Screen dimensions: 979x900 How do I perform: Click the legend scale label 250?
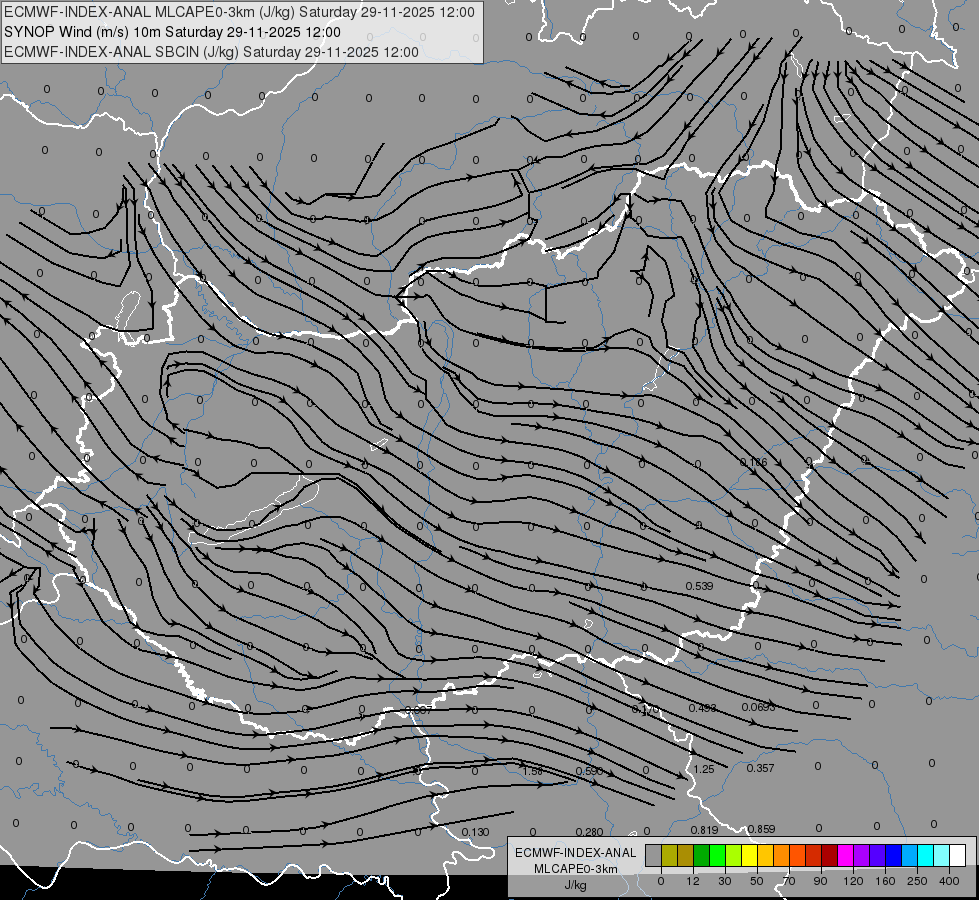click(x=917, y=881)
